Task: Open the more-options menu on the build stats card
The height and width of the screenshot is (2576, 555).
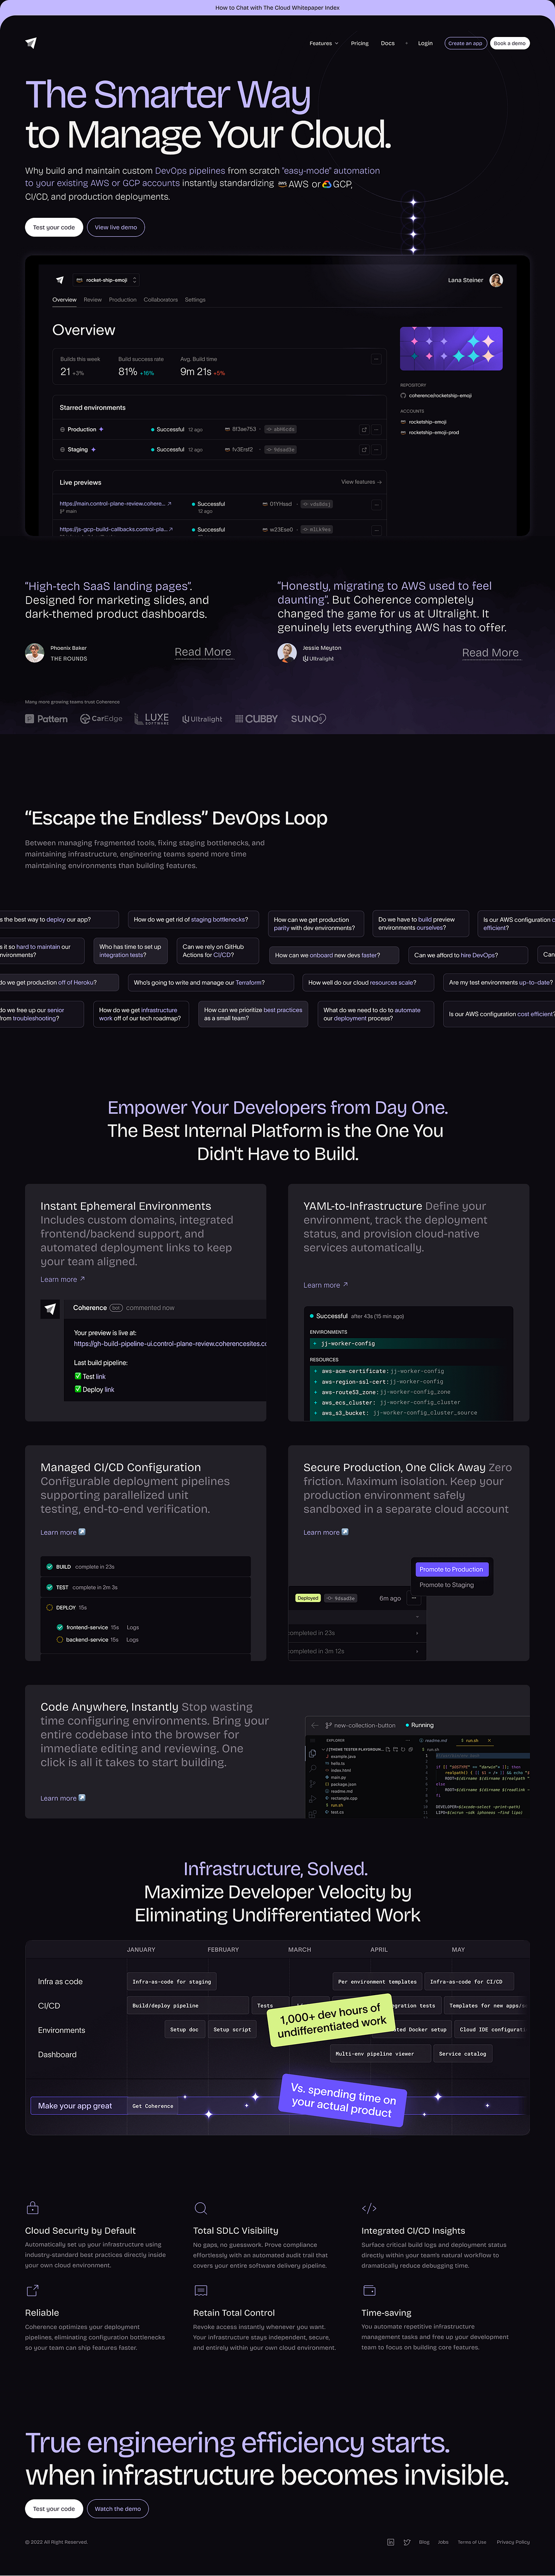Action: tap(376, 359)
